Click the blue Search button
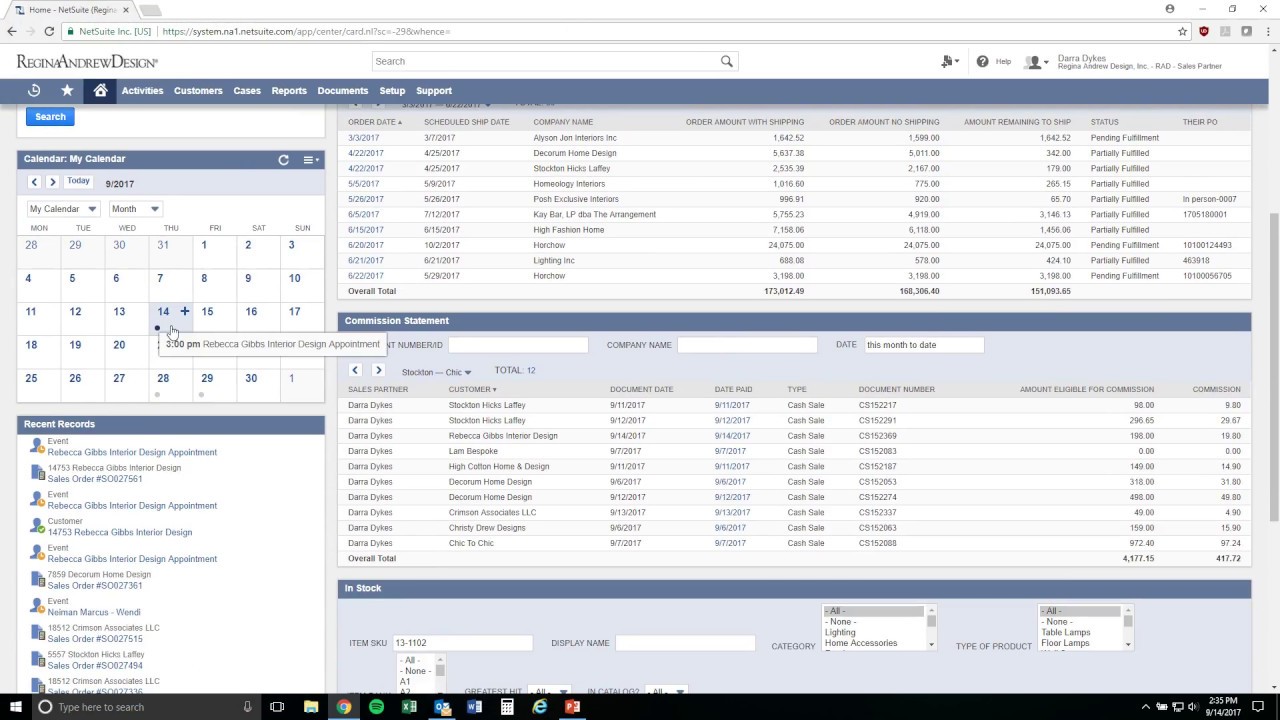The image size is (1280, 720). [50, 117]
